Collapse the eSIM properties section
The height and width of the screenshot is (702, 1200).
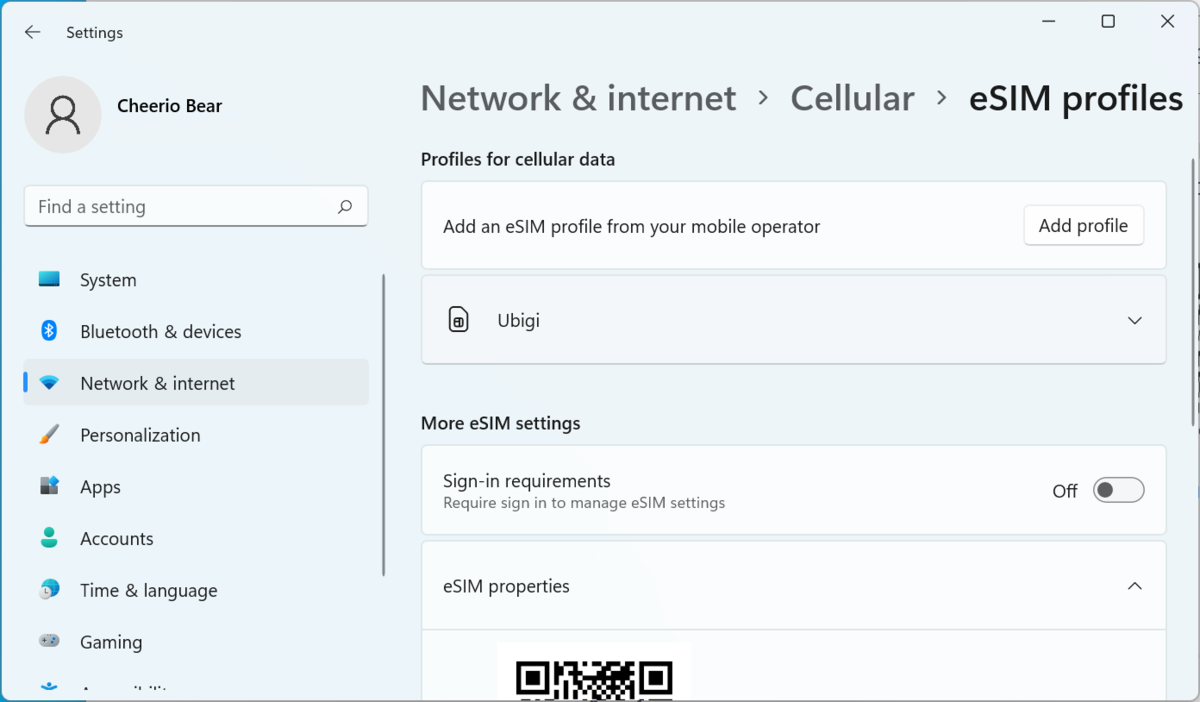point(1134,586)
